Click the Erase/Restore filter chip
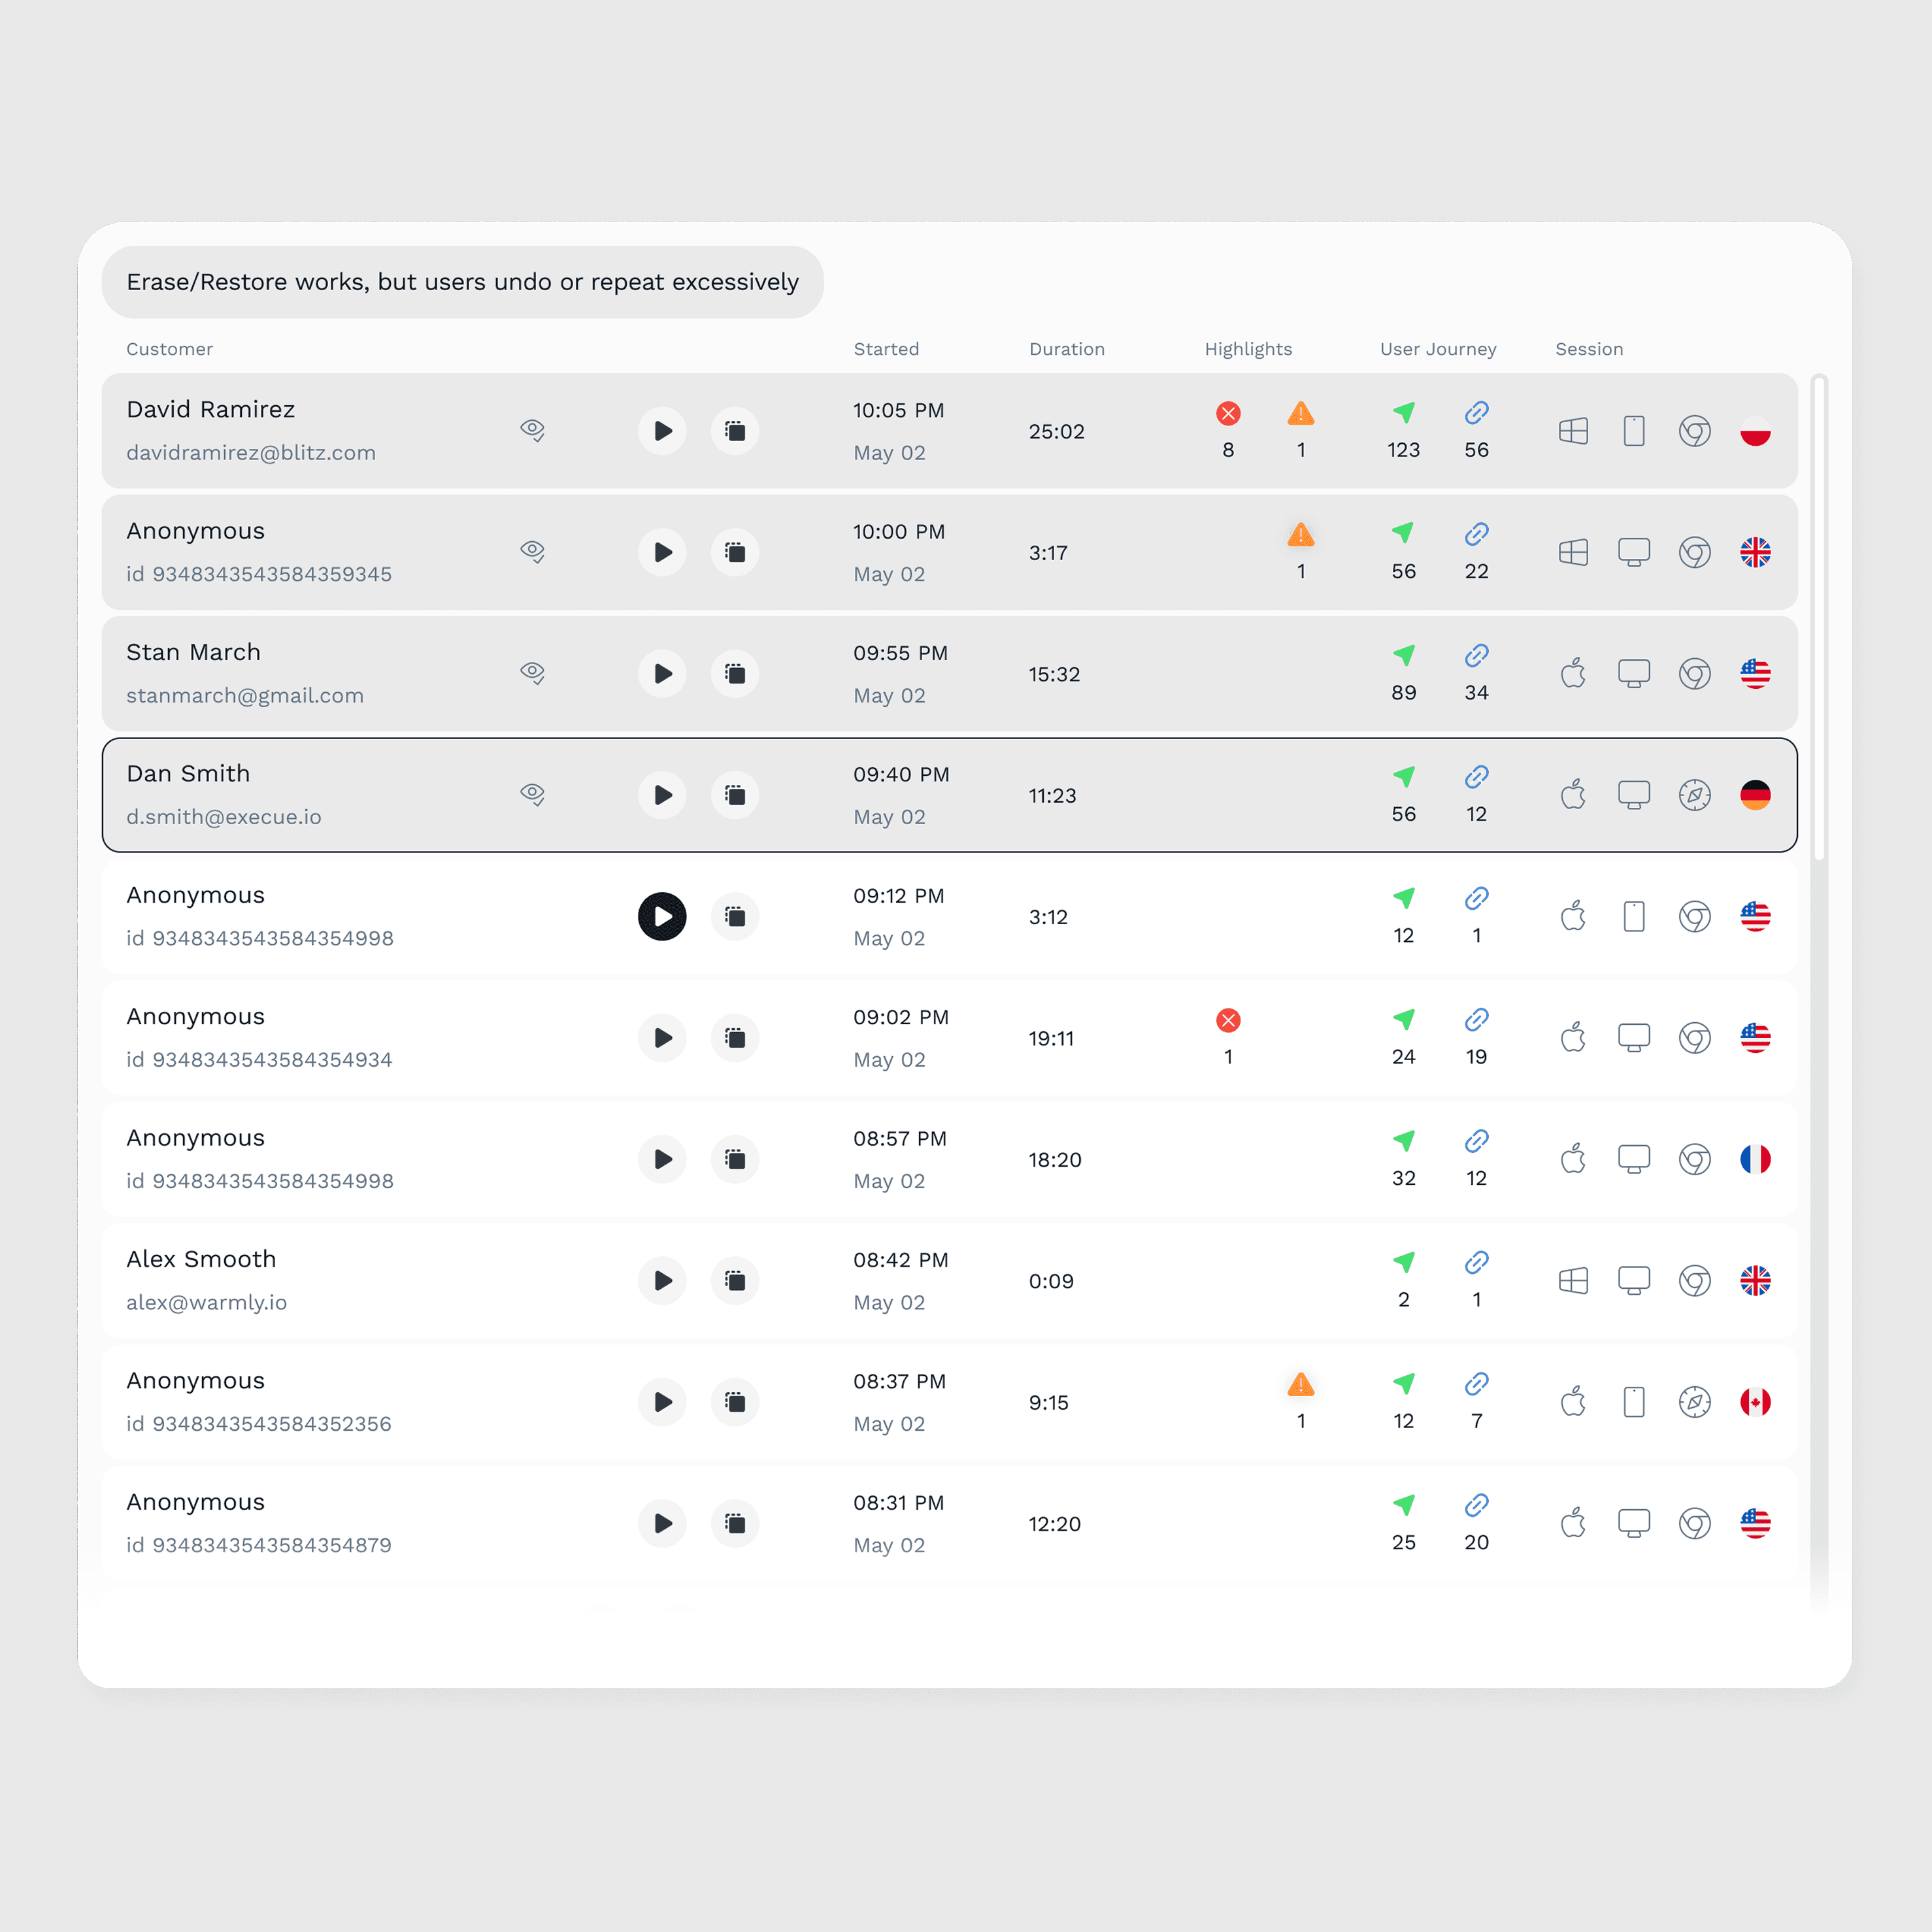Screen dimensions: 1932x1932 tap(462, 282)
